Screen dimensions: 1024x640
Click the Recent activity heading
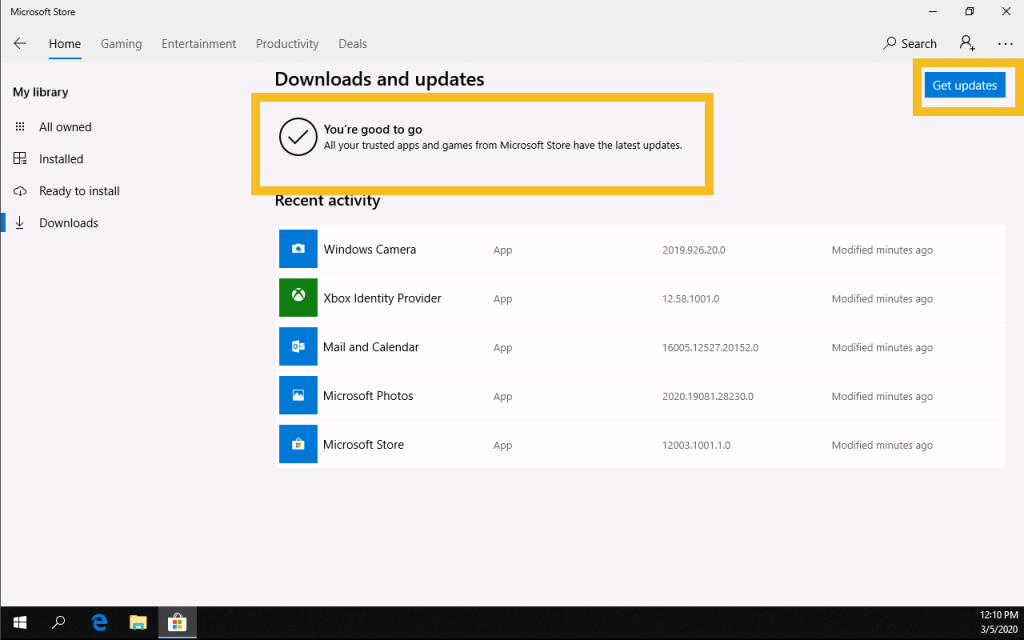pyautogui.click(x=327, y=200)
